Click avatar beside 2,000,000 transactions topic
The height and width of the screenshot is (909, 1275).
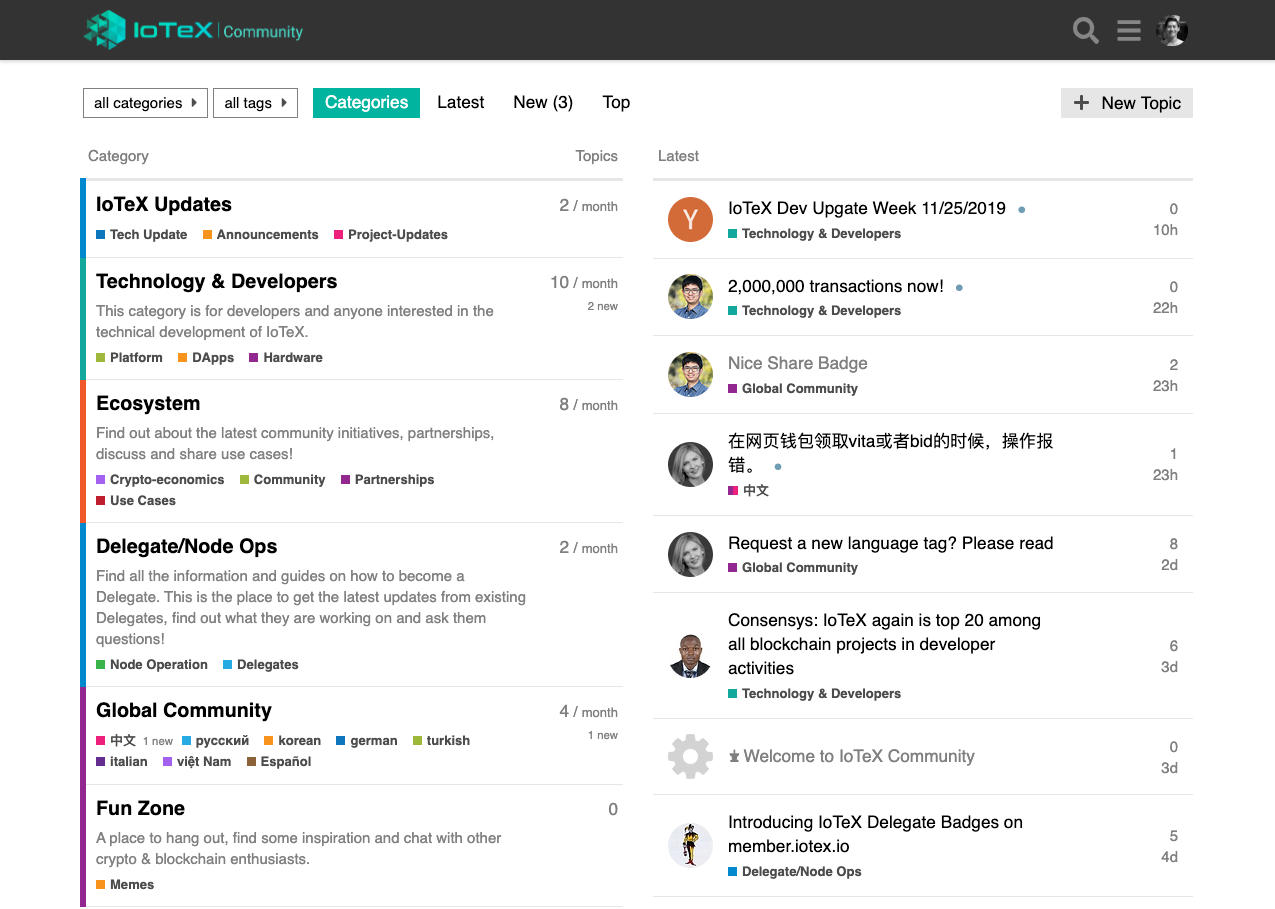tap(690, 296)
